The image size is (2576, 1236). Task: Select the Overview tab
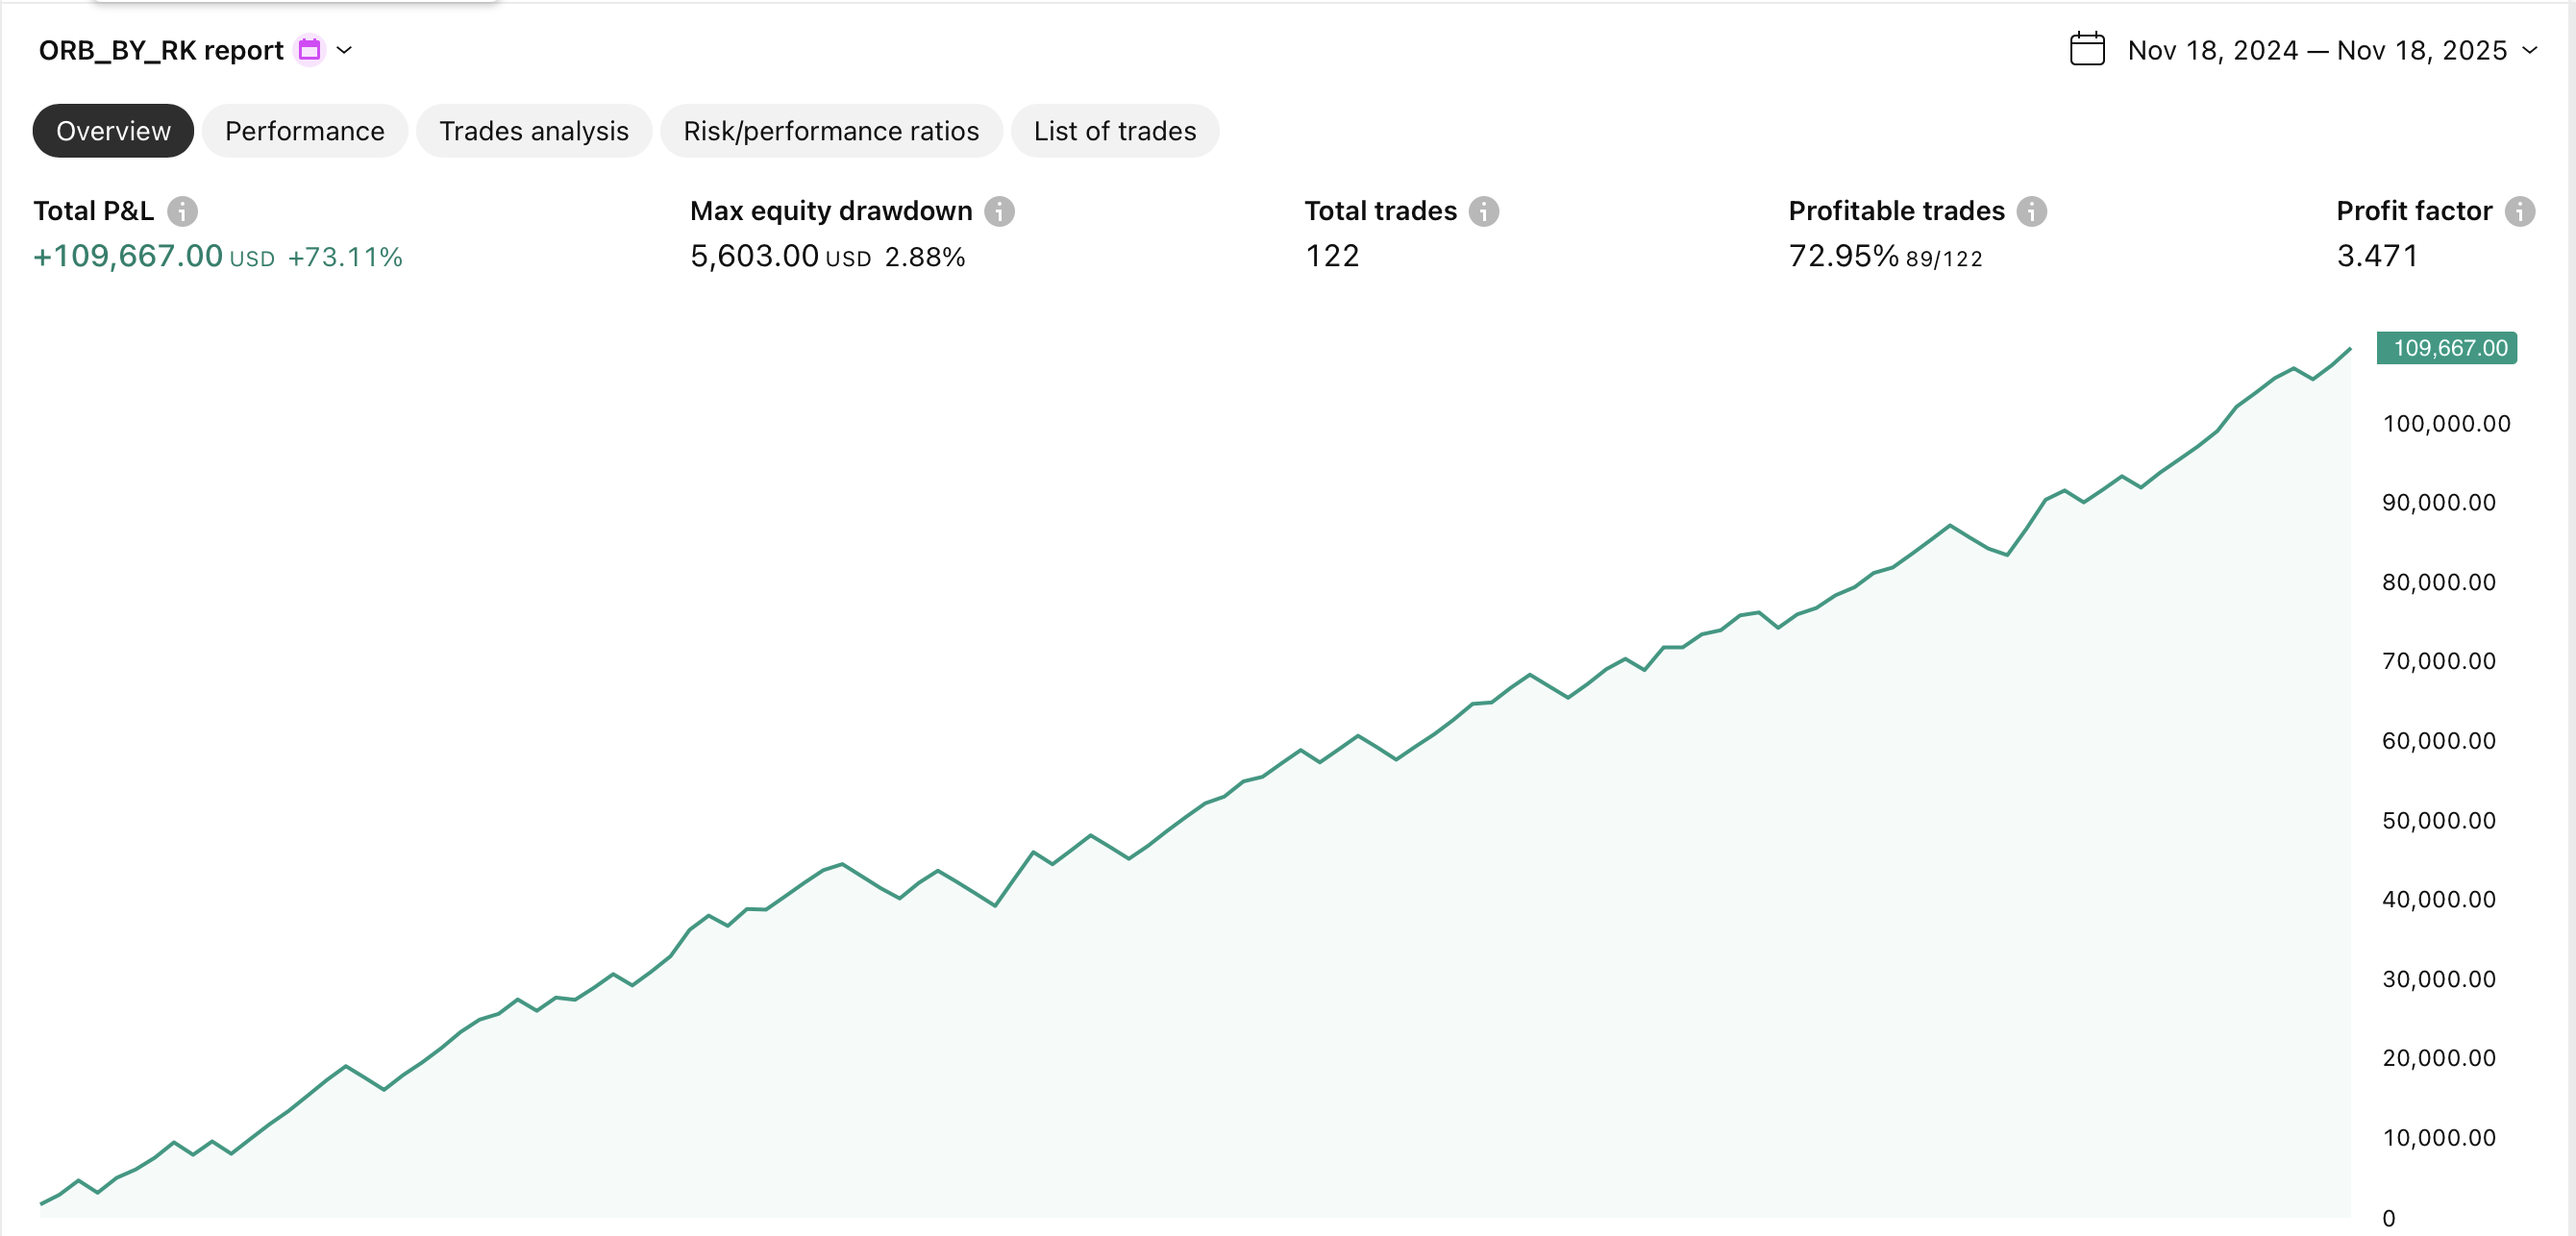click(112, 130)
